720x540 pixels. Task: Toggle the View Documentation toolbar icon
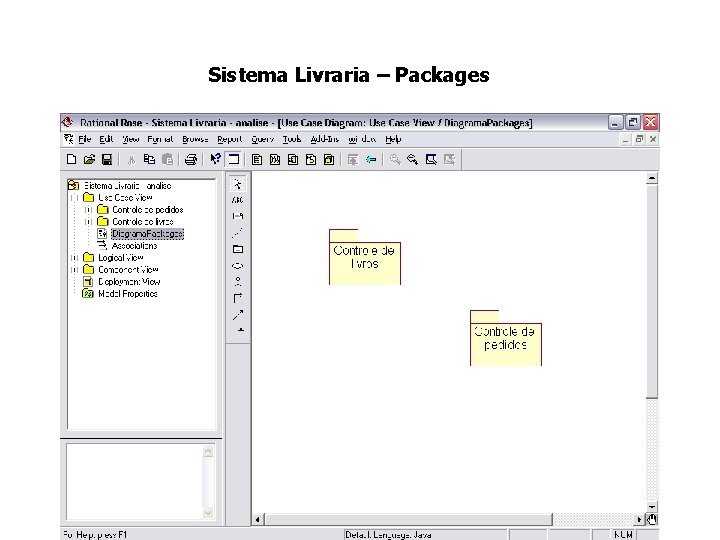tap(234, 159)
